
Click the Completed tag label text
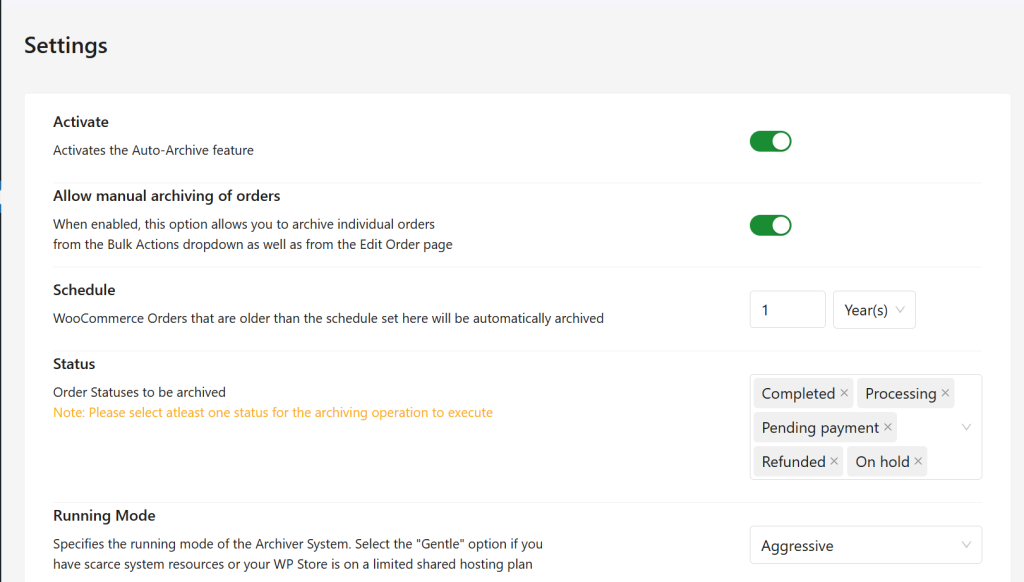[798, 393]
